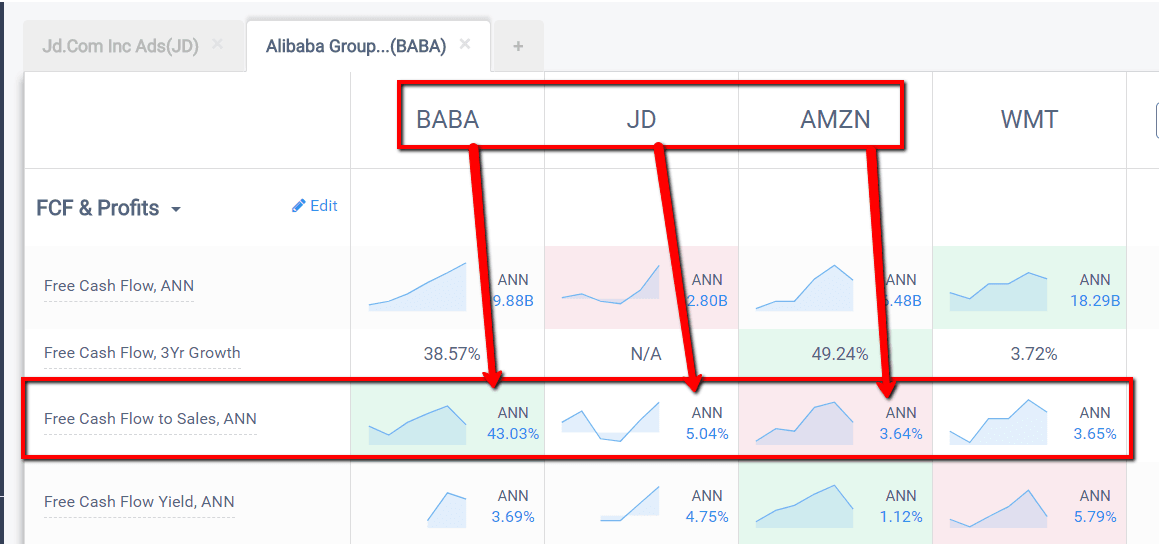Open the Free Cash Flow, 3Yr Growth label
This screenshot has width=1159, height=544.
[x=142, y=353]
